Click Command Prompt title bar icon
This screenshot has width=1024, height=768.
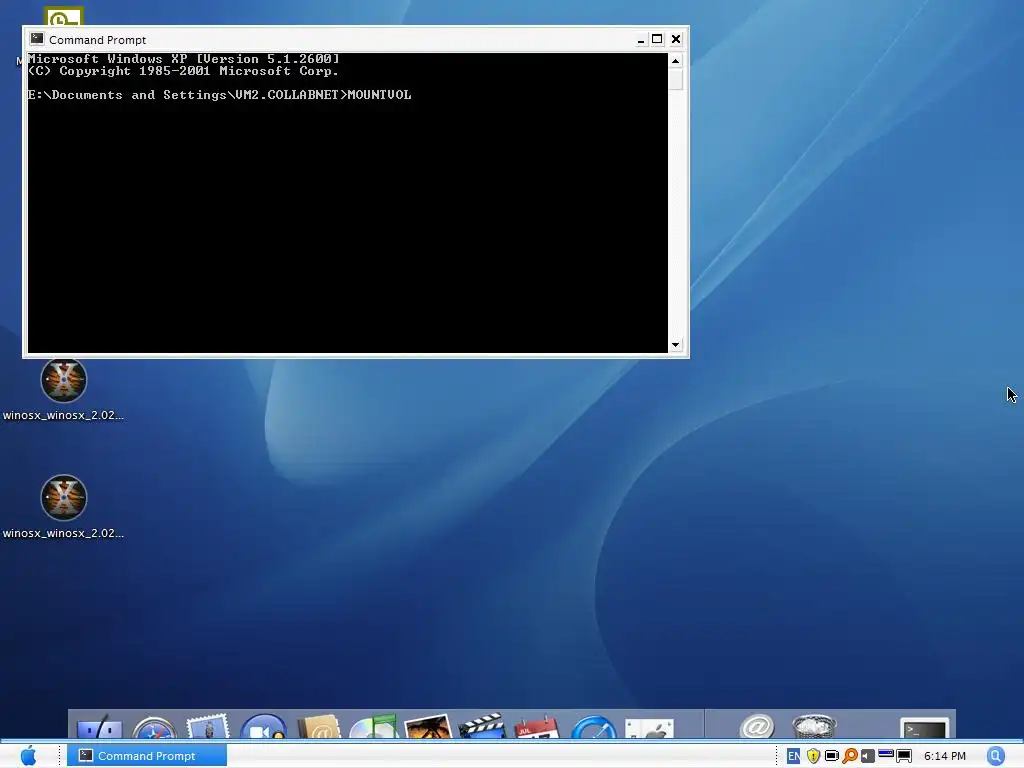[37, 39]
